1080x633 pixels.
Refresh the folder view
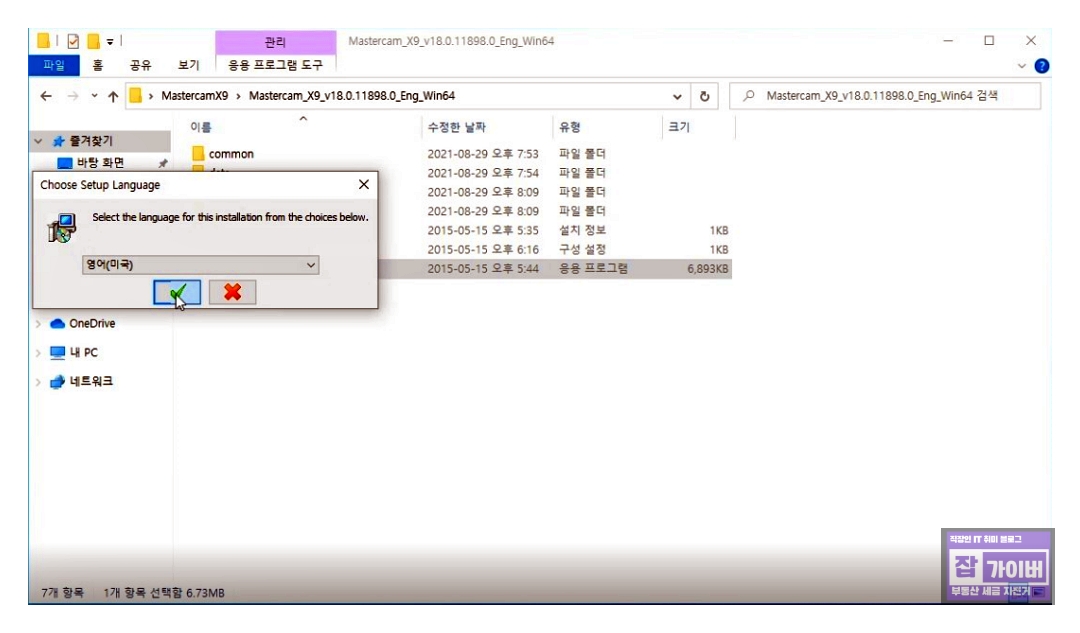point(704,96)
